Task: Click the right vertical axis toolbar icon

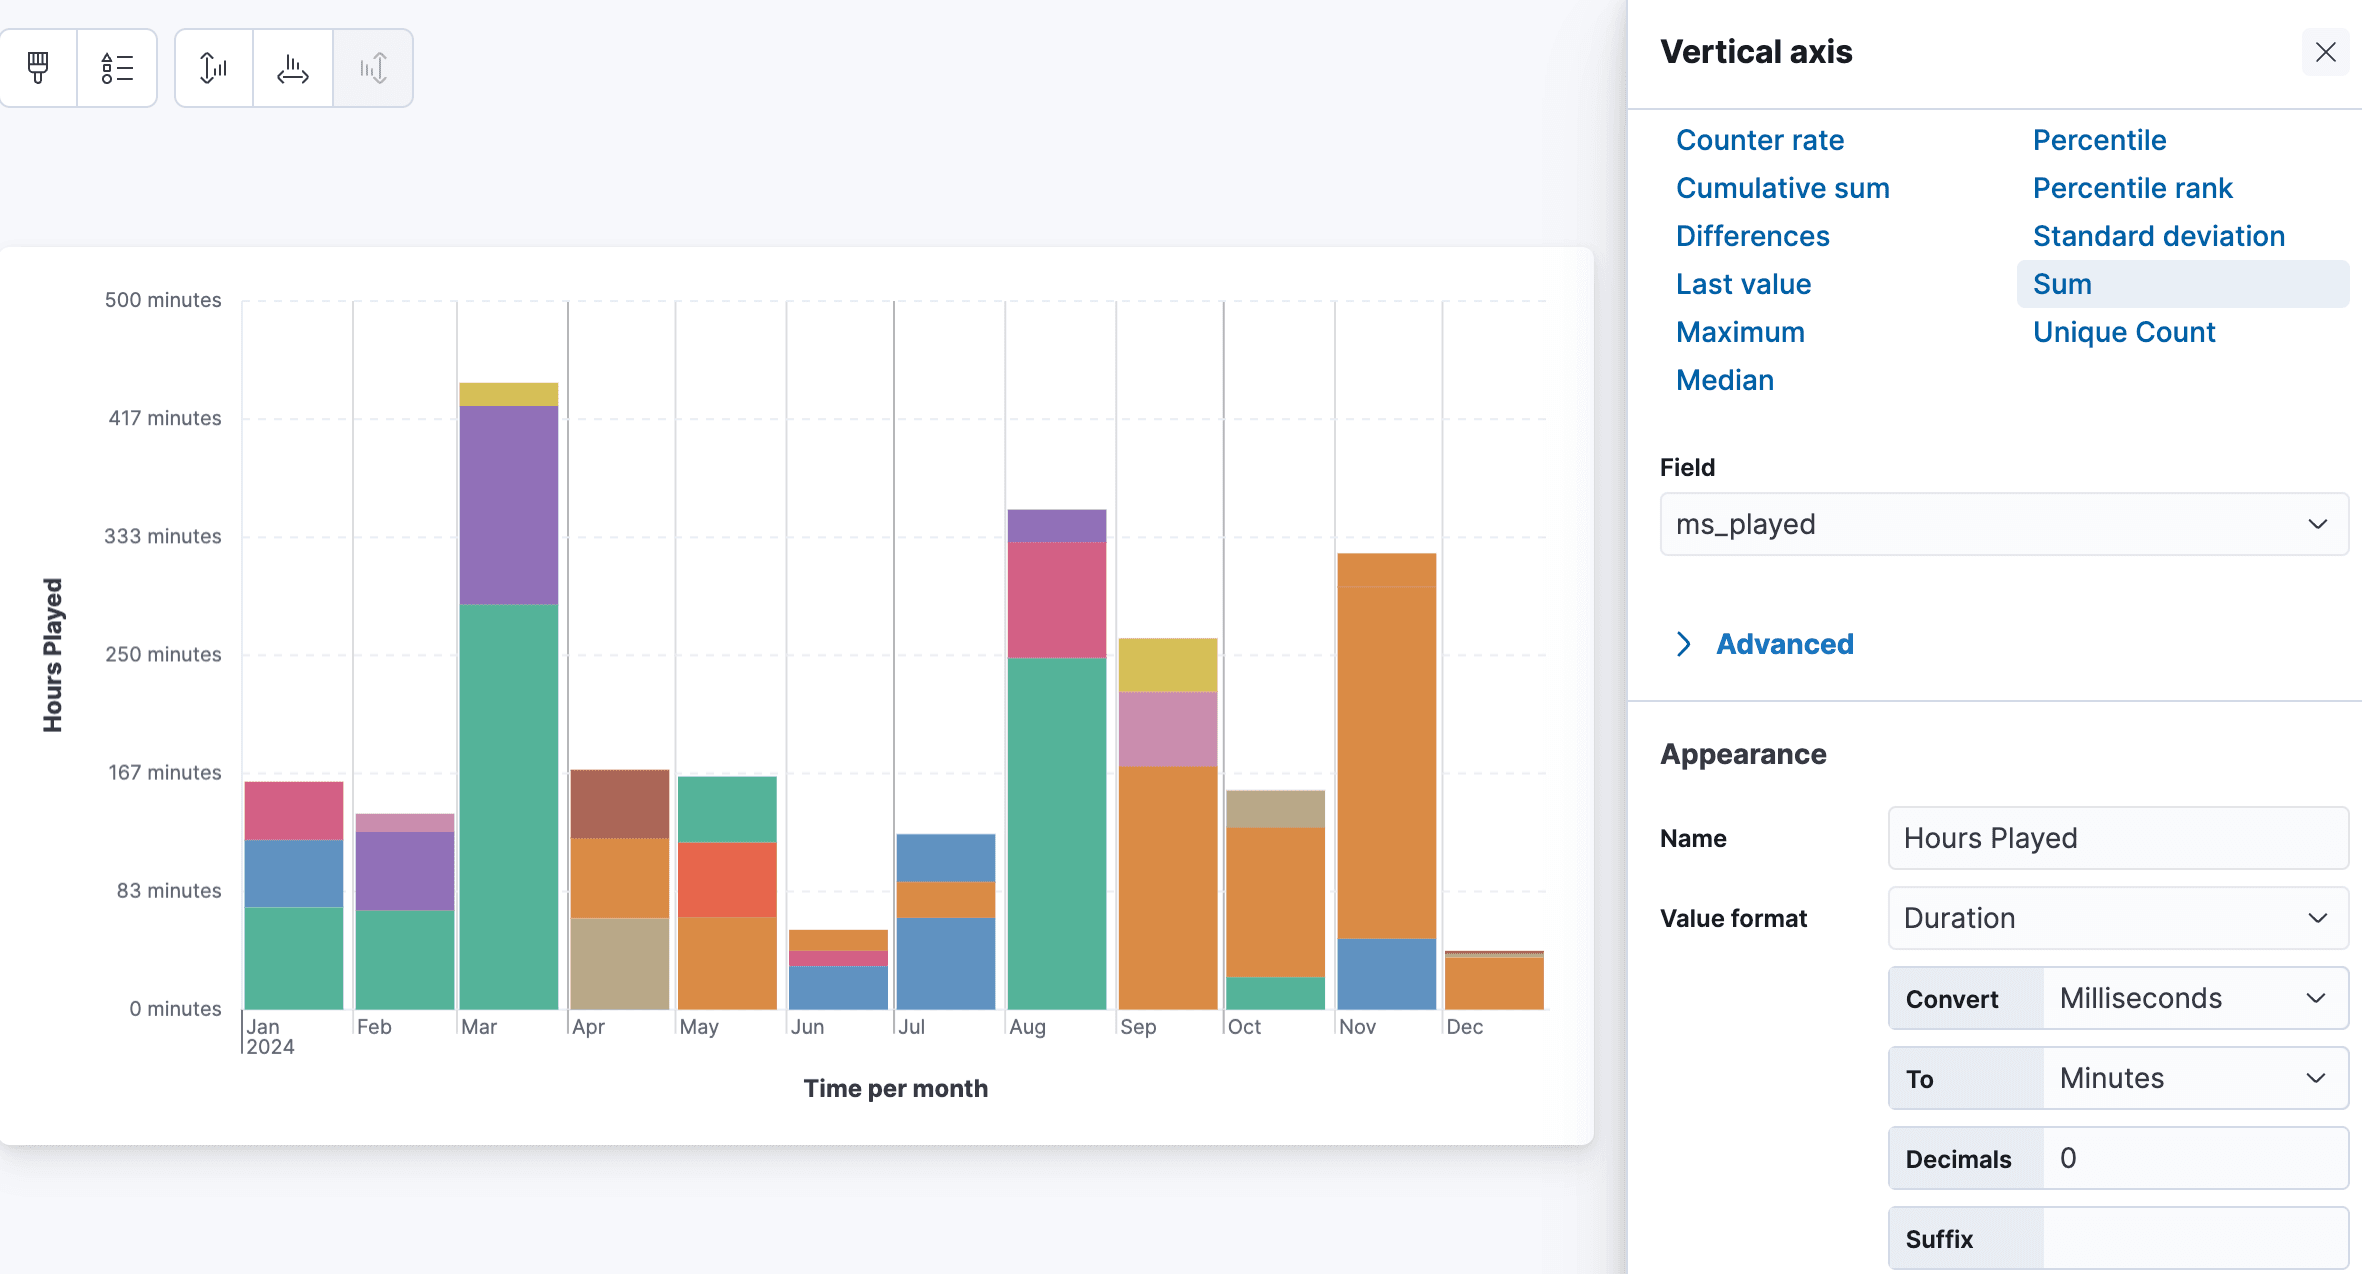Action: coord(372,67)
